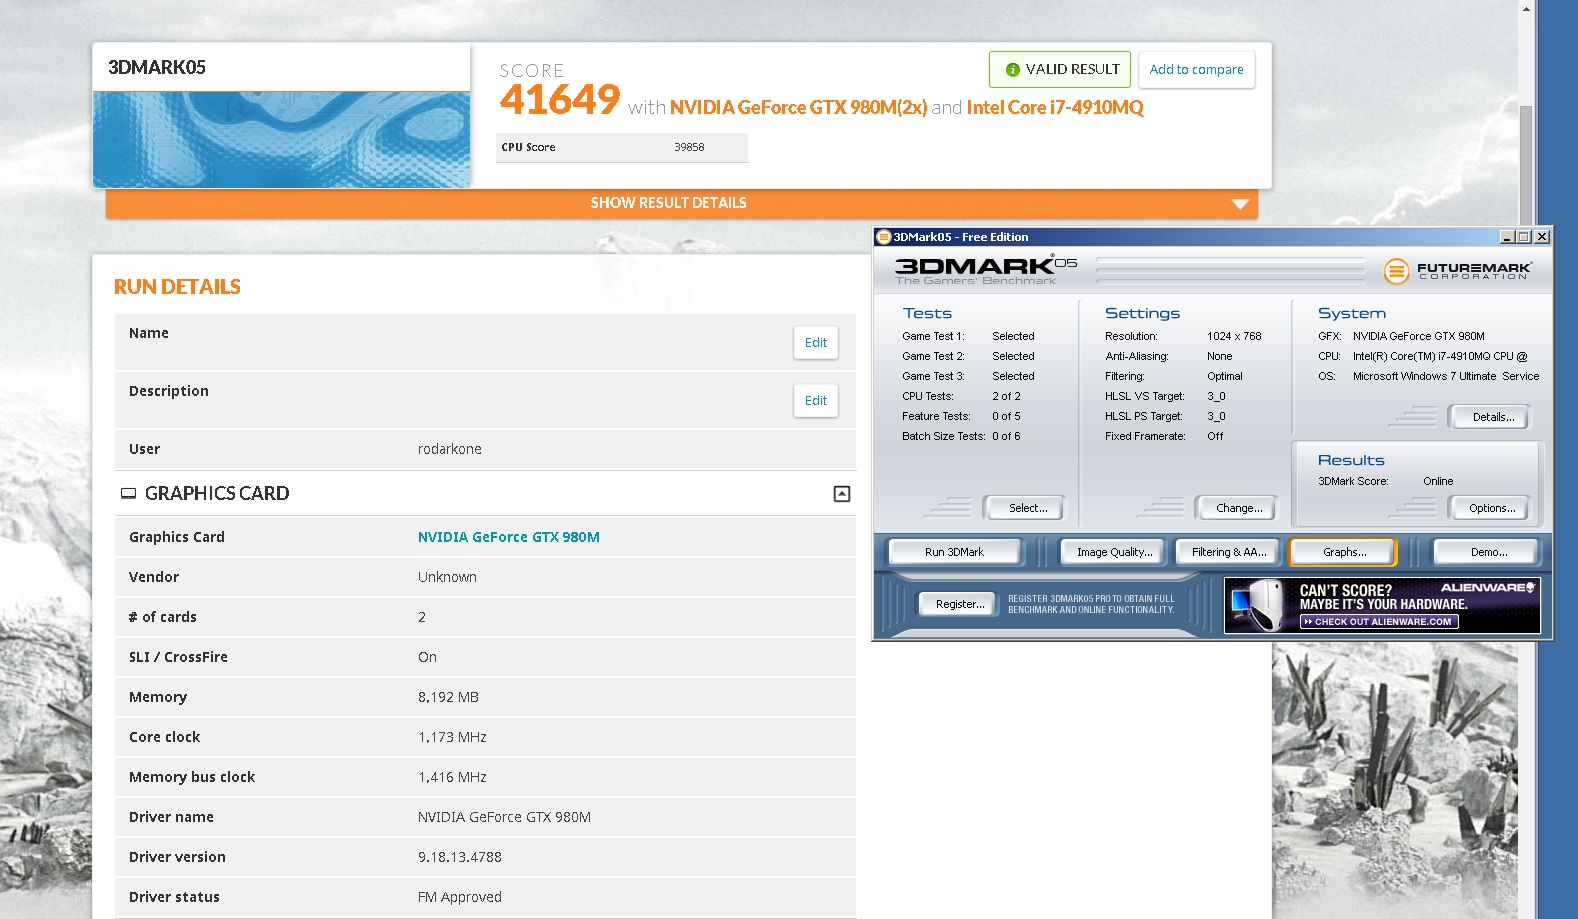Click the FM Approved driver status
The image size is (1578, 919).
(460, 897)
